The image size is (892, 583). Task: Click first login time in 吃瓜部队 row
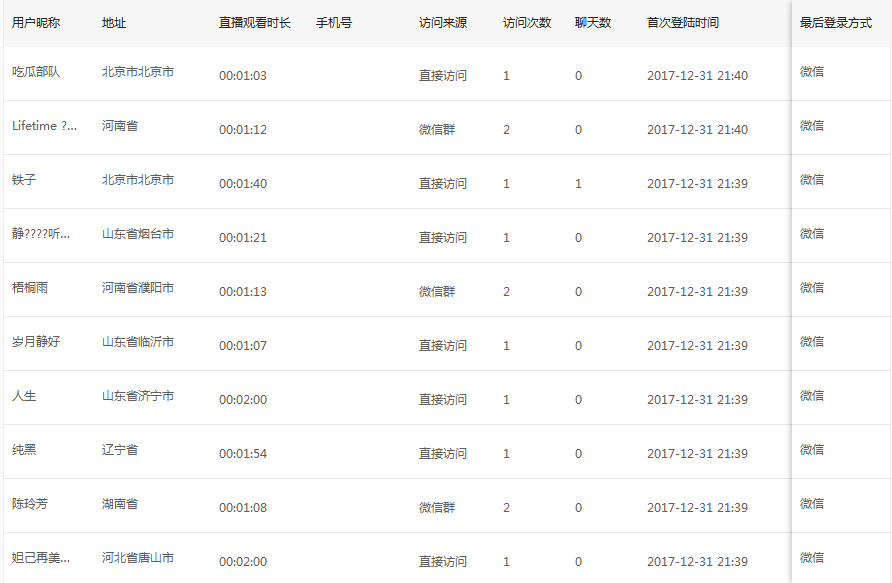point(697,76)
